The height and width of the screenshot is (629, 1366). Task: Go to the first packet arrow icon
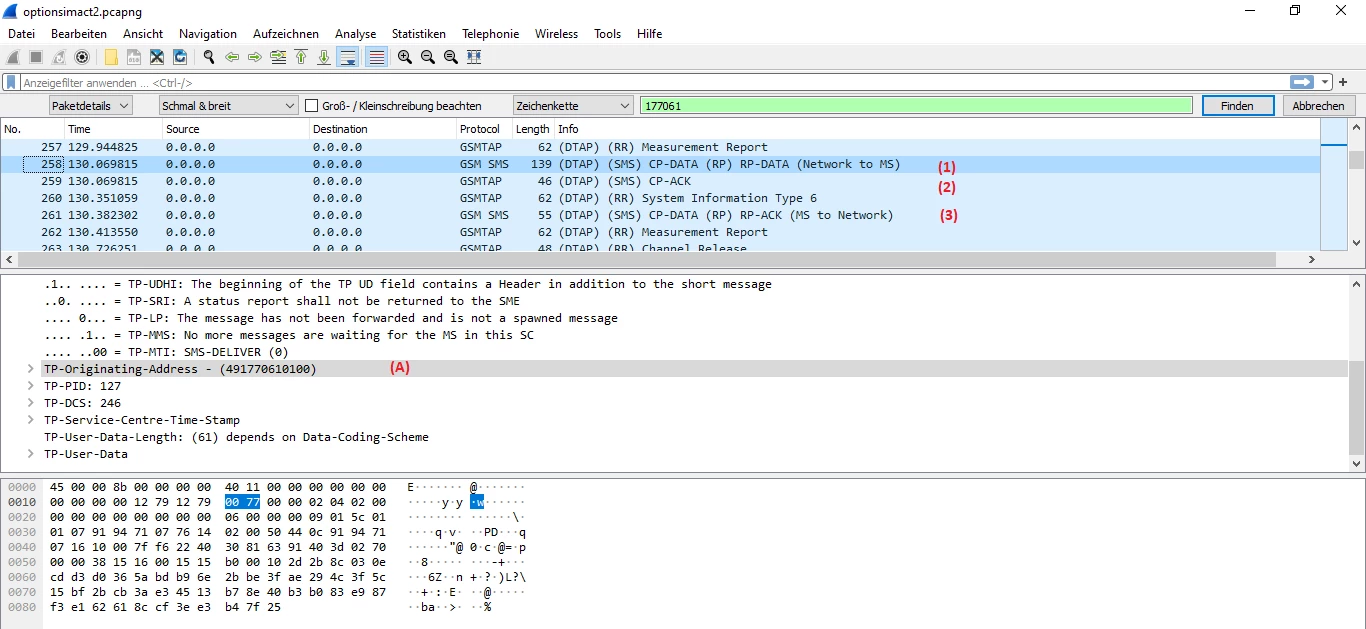point(301,57)
